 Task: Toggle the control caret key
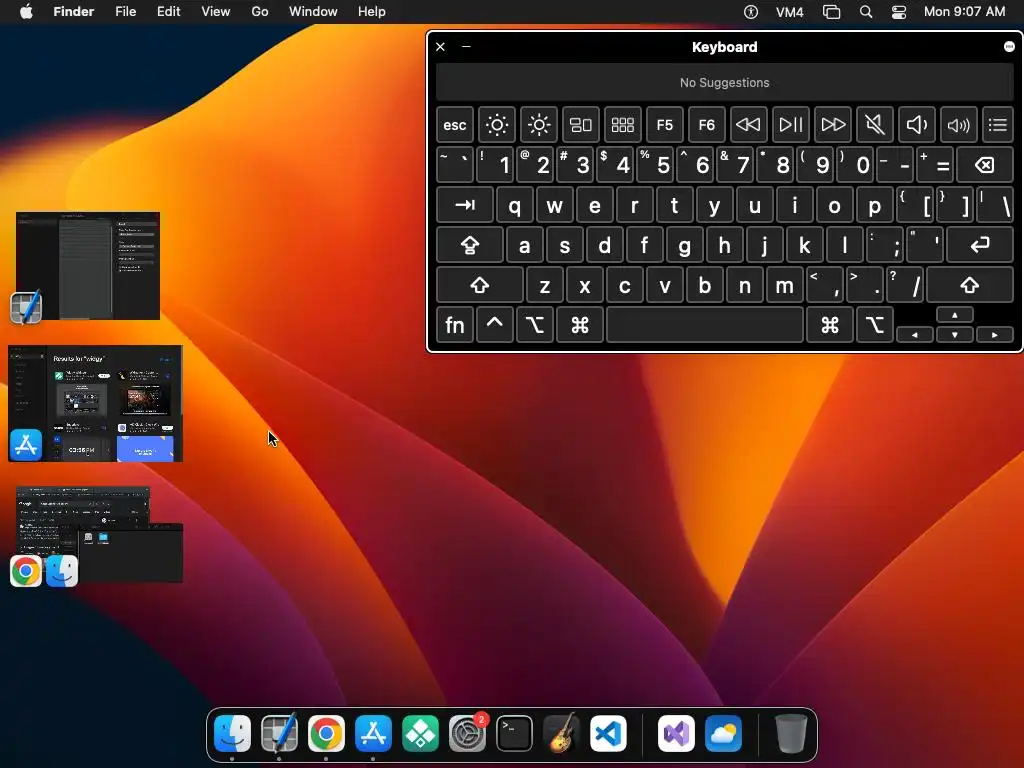[494, 325]
